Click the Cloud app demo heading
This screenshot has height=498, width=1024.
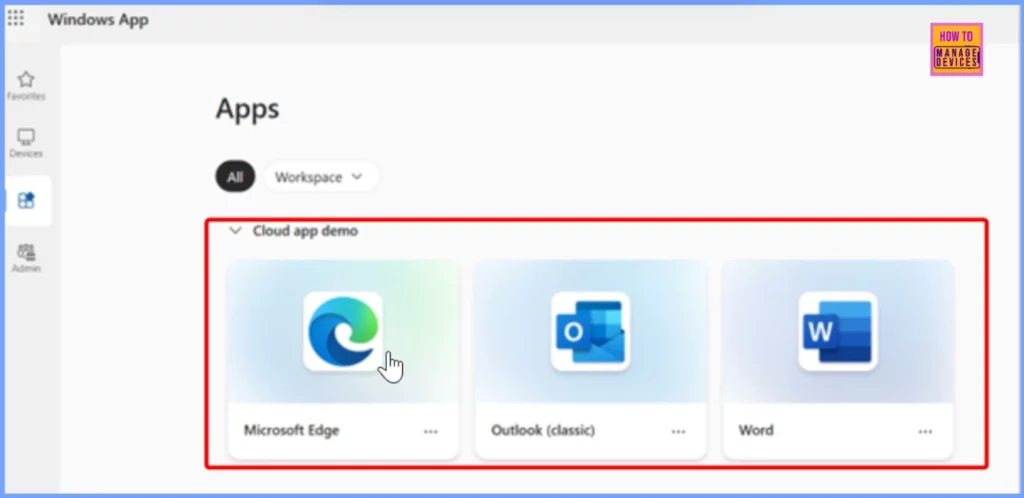pos(305,231)
